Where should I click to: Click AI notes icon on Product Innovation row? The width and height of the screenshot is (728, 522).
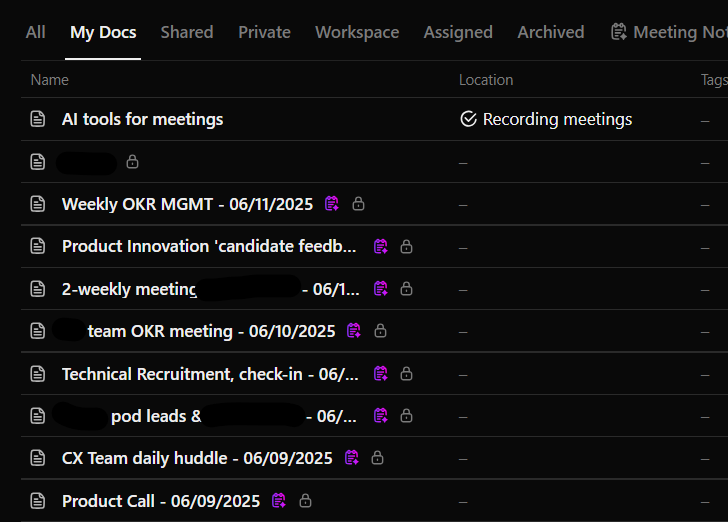(x=381, y=246)
